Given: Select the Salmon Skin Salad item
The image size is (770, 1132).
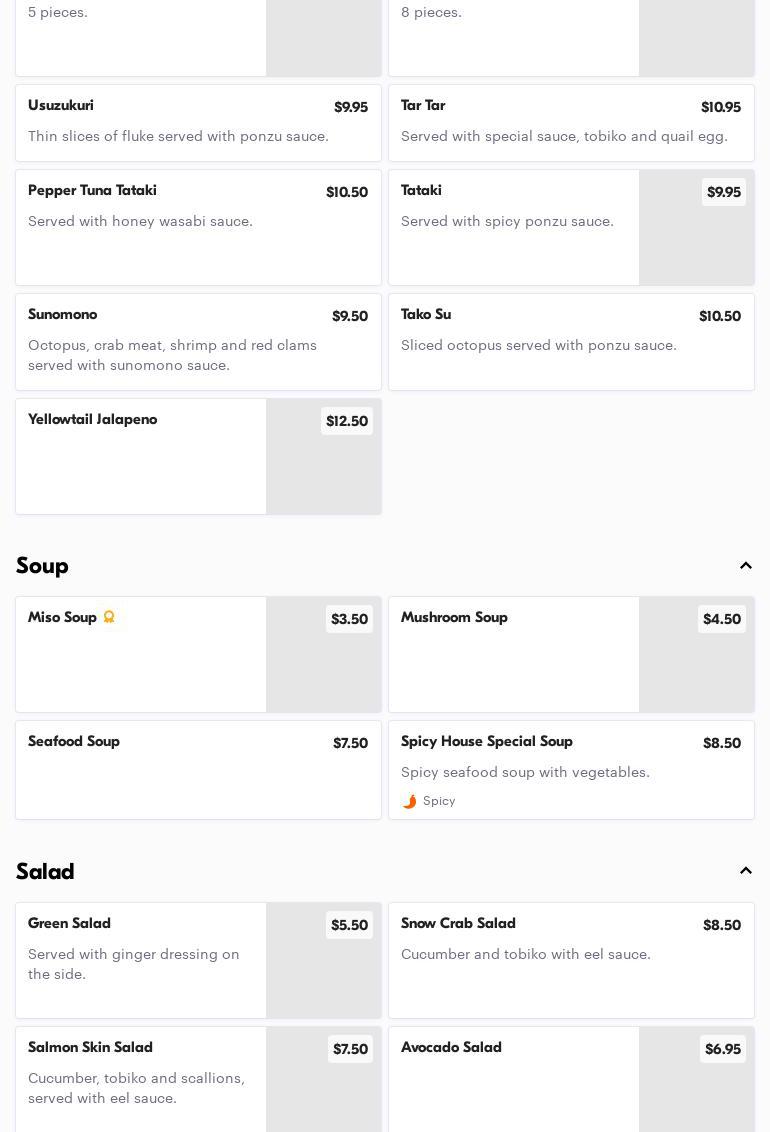Looking at the screenshot, I should 198,1079.
